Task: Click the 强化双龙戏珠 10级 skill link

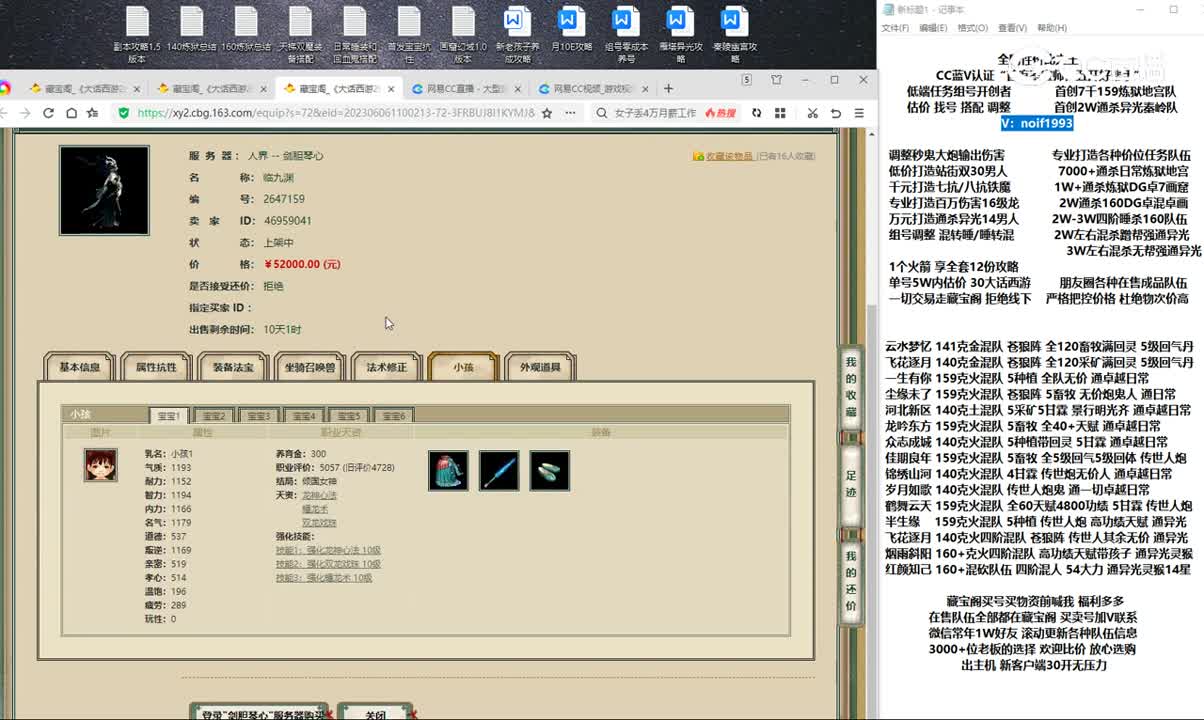Action: point(328,564)
